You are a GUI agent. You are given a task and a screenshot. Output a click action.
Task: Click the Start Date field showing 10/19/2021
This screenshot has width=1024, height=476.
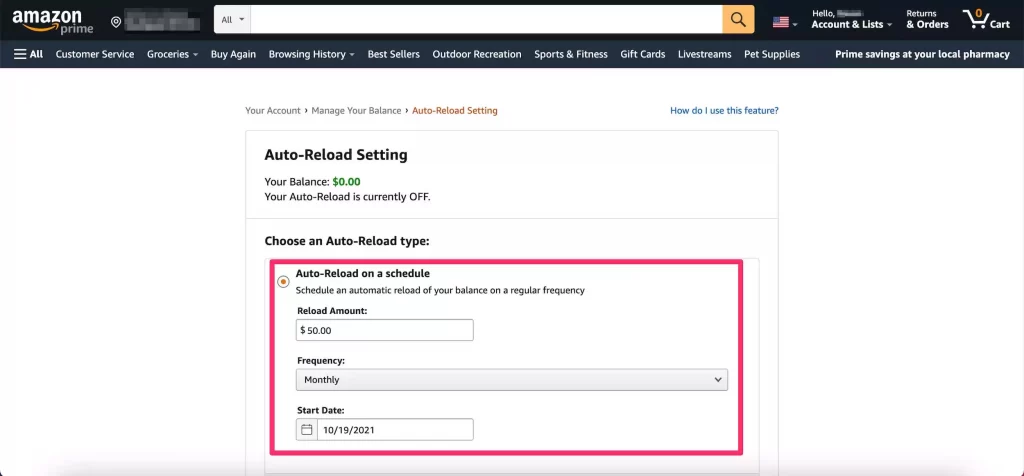coord(394,430)
